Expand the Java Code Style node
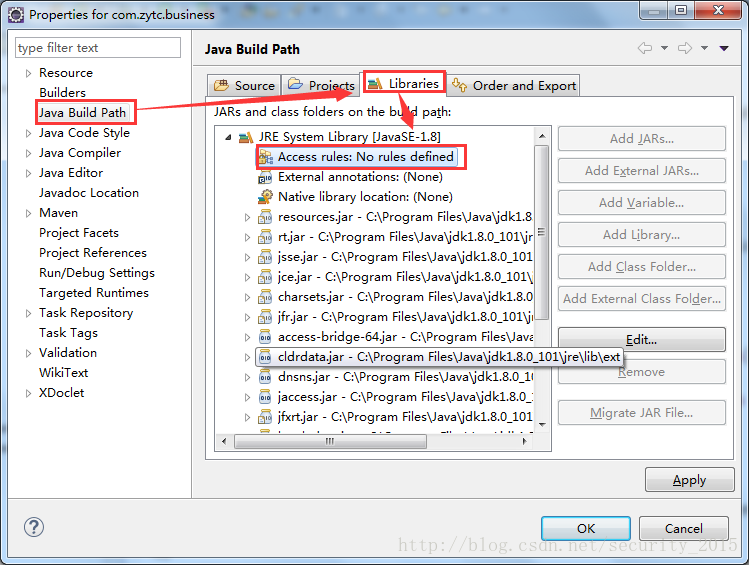The height and width of the screenshot is (565, 749). tap(28, 133)
